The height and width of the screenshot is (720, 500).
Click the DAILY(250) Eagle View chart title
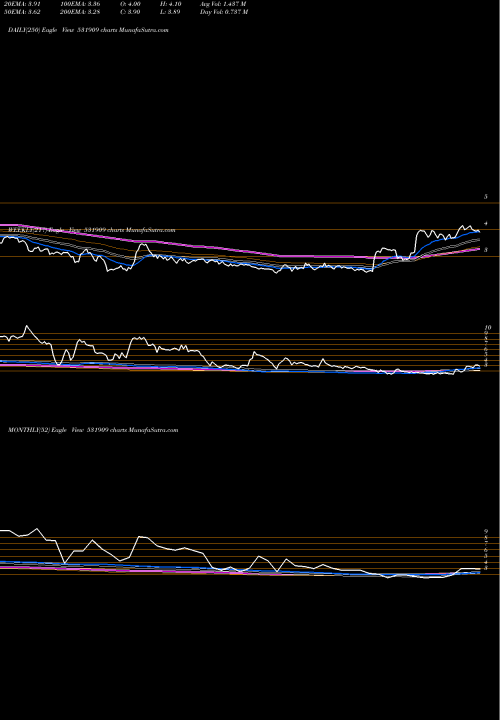(89, 30)
